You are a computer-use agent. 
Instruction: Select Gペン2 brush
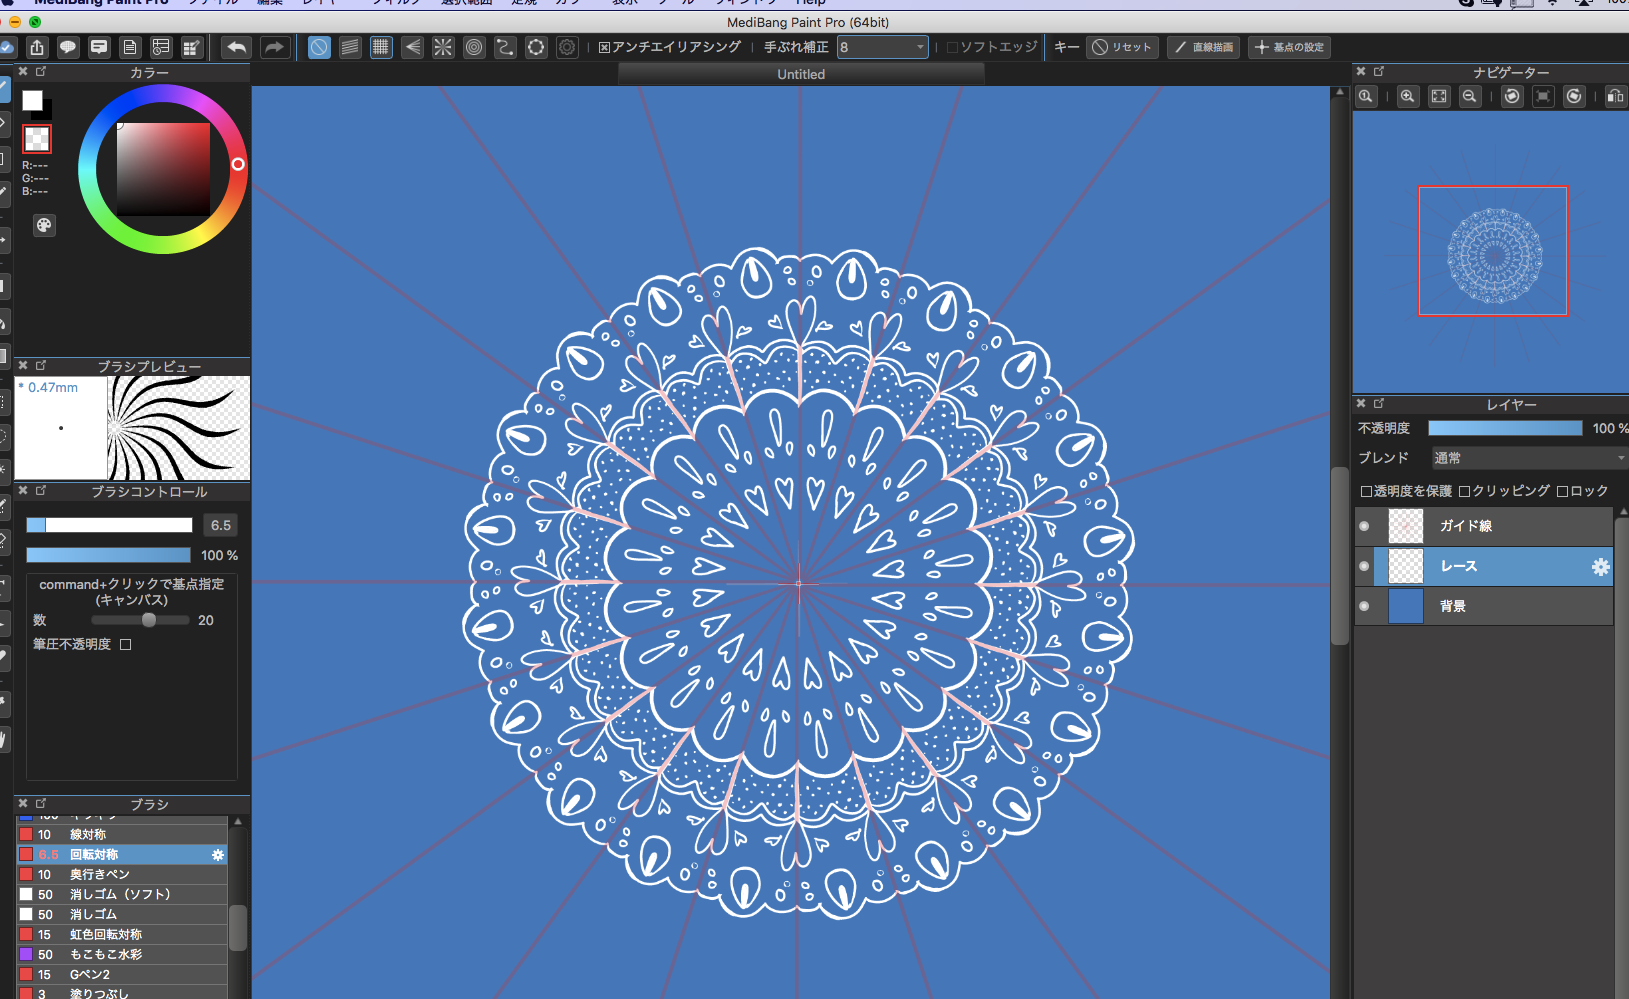(x=122, y=975)
